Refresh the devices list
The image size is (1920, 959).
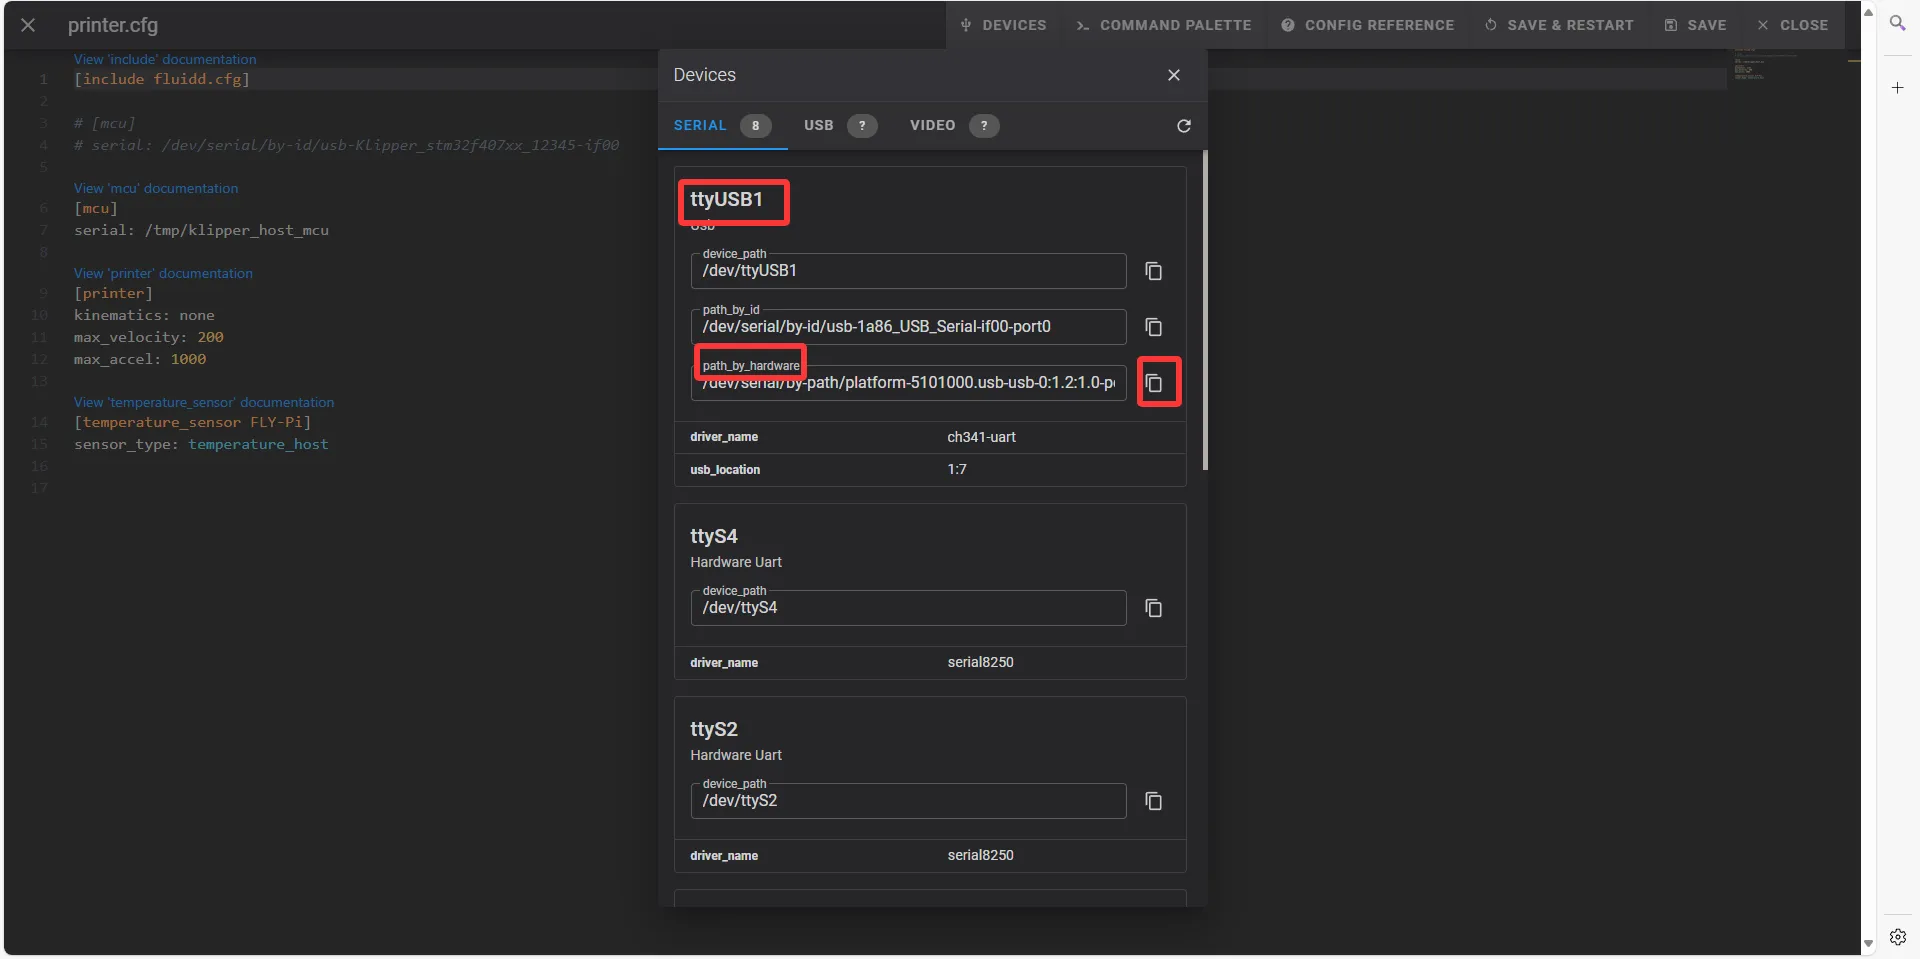point(1184,126)
